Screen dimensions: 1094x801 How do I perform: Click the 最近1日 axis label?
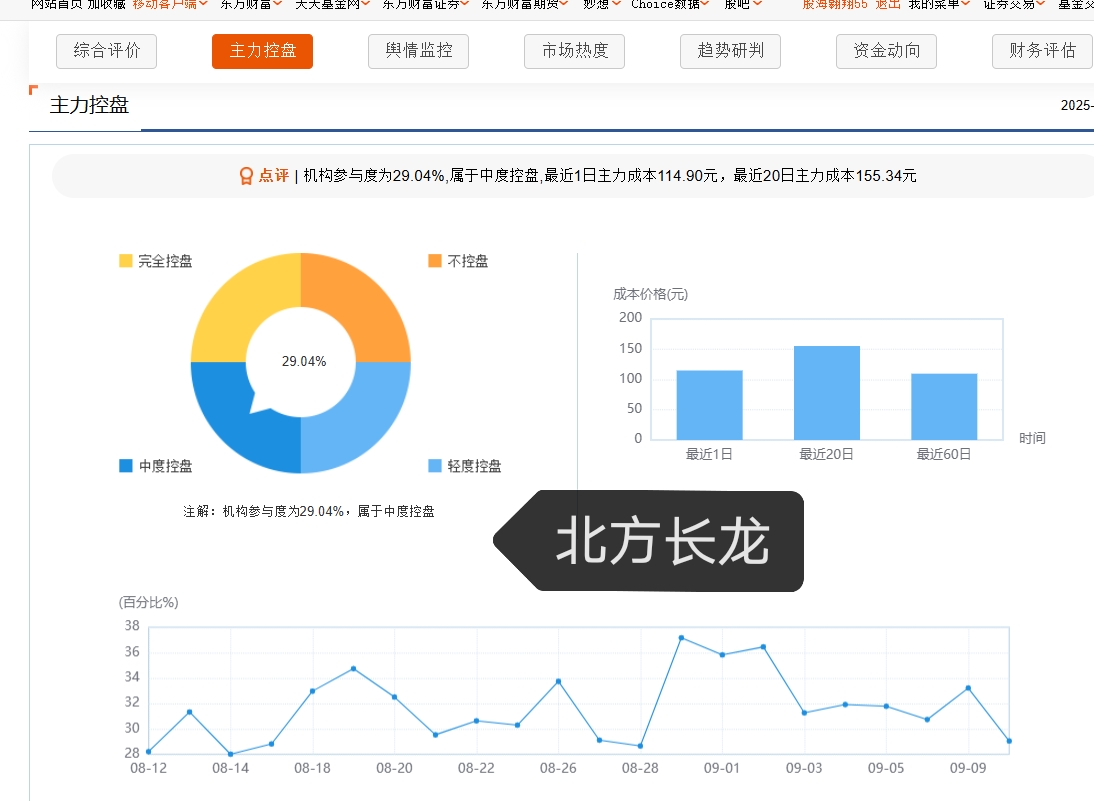pyautogui.click(x=709, y=454)
